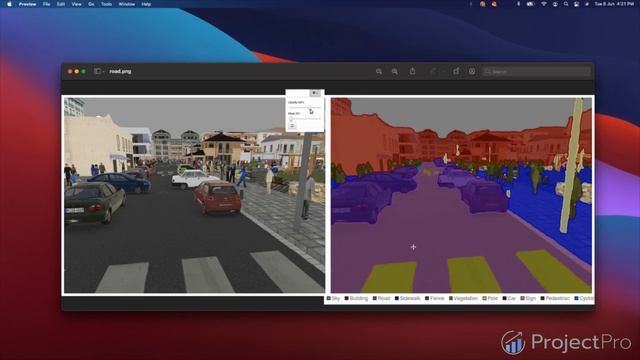The image size is (640, 360).
Task: Open Bluetooth status in menu bar
Action: pyautogui.click(x=518, y=4)
